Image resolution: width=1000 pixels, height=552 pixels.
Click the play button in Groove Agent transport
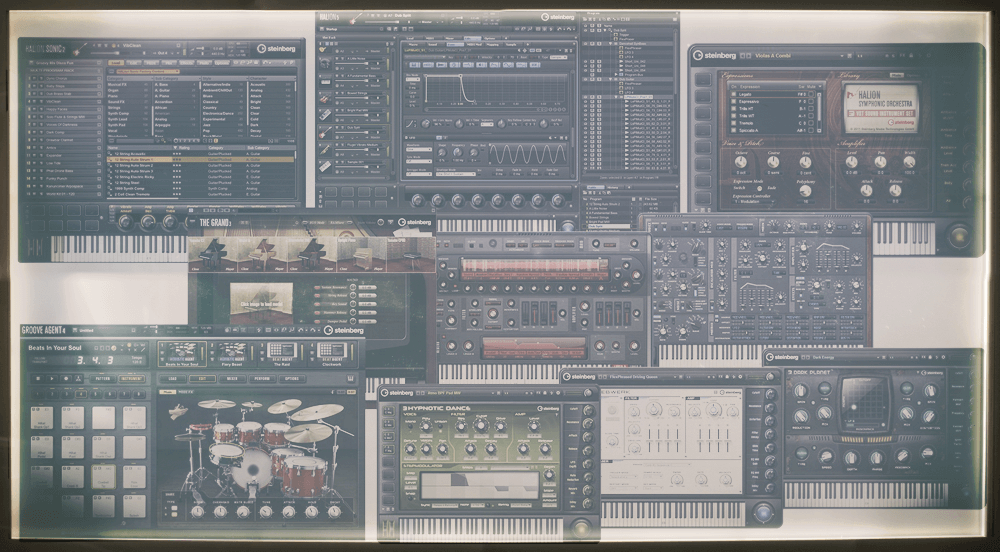52,379
